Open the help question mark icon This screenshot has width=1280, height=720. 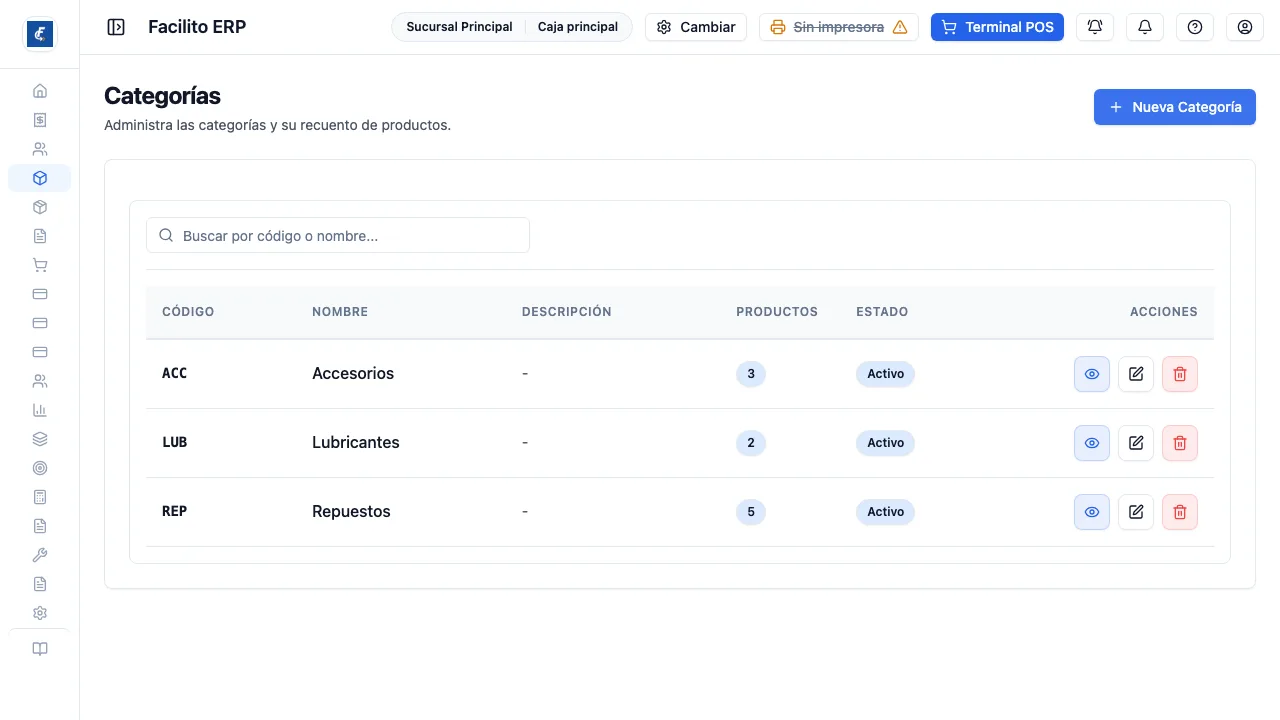click(1195, 27)
